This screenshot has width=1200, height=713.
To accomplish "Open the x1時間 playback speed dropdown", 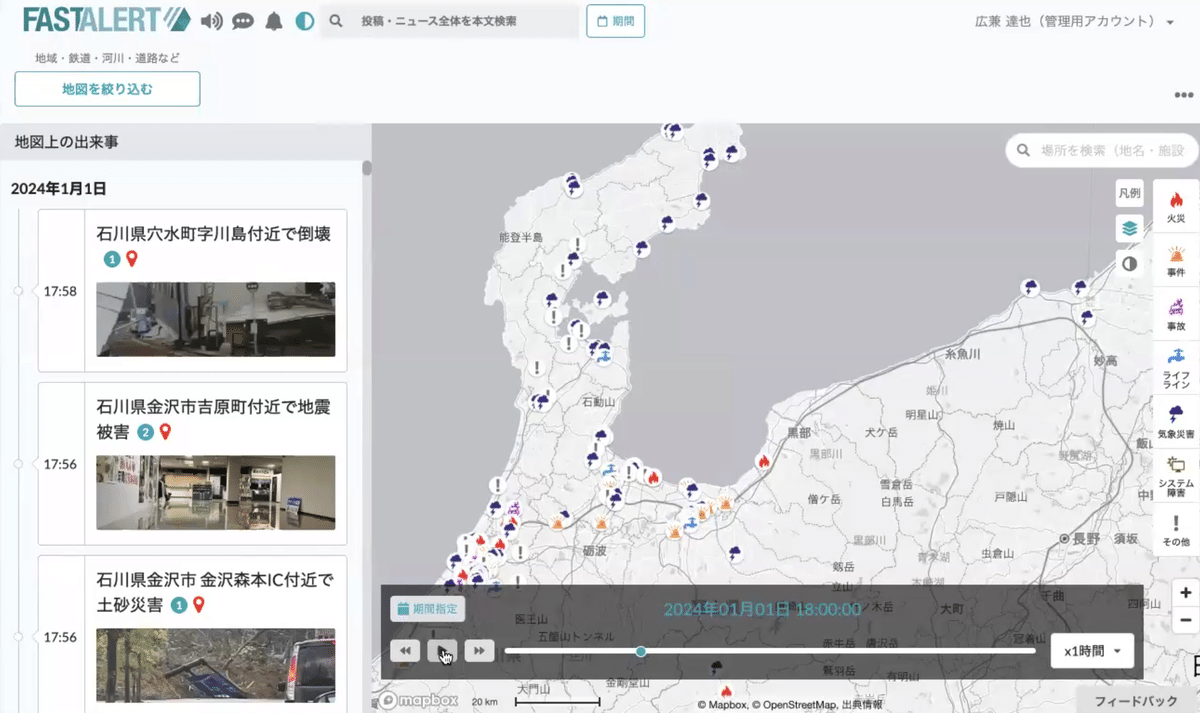I will (x=1092, y=650).
